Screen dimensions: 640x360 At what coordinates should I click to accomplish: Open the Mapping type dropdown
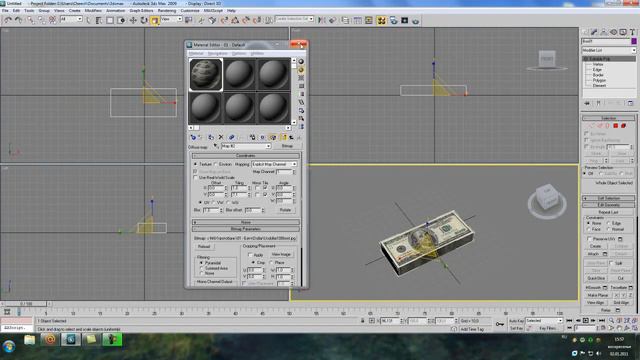[274, 164]
